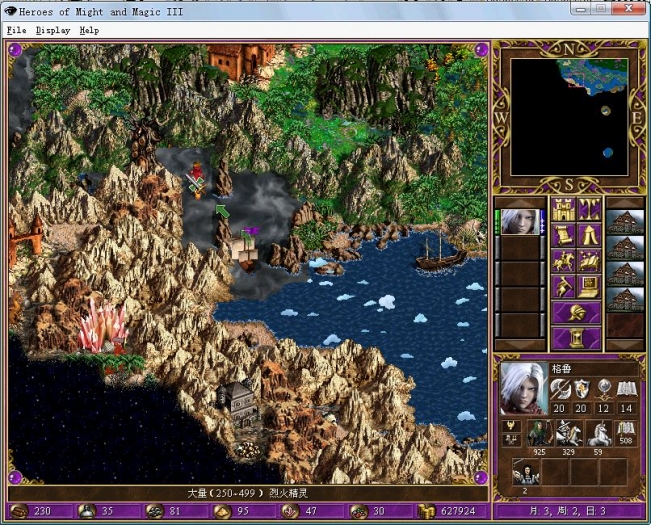
Task: Click the Knowledge book skill icon
Action: [626, 389]
